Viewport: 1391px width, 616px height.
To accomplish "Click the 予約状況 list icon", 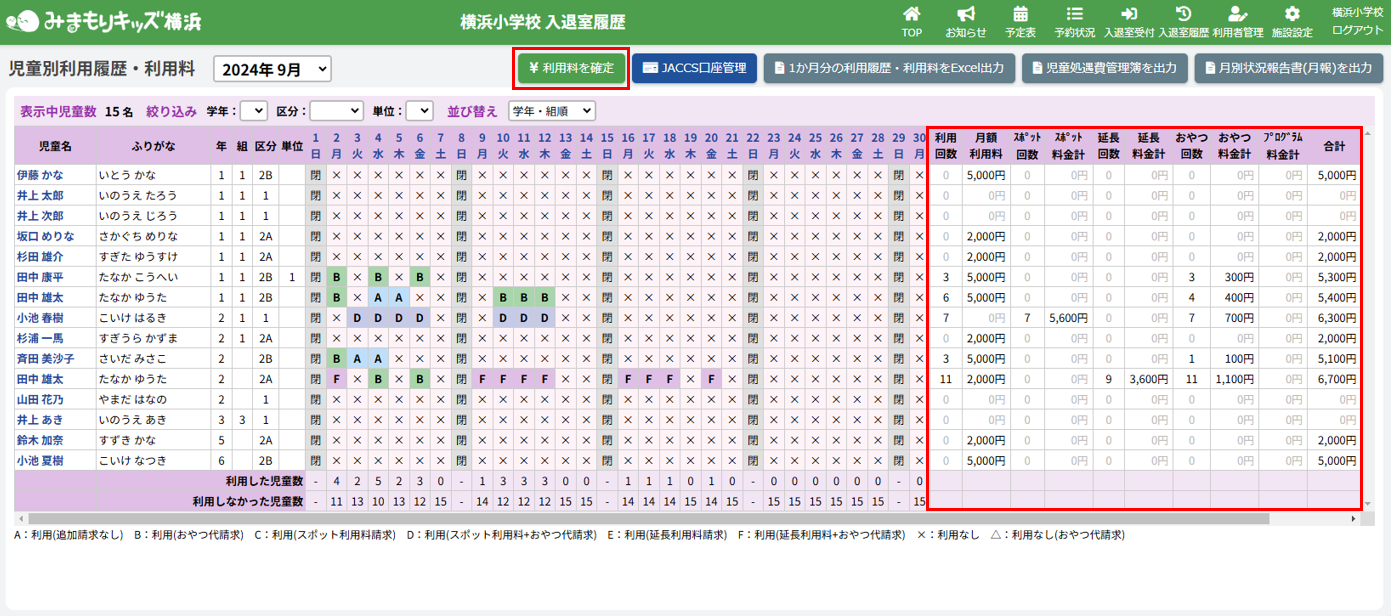I will click(x=1074, y=15).
